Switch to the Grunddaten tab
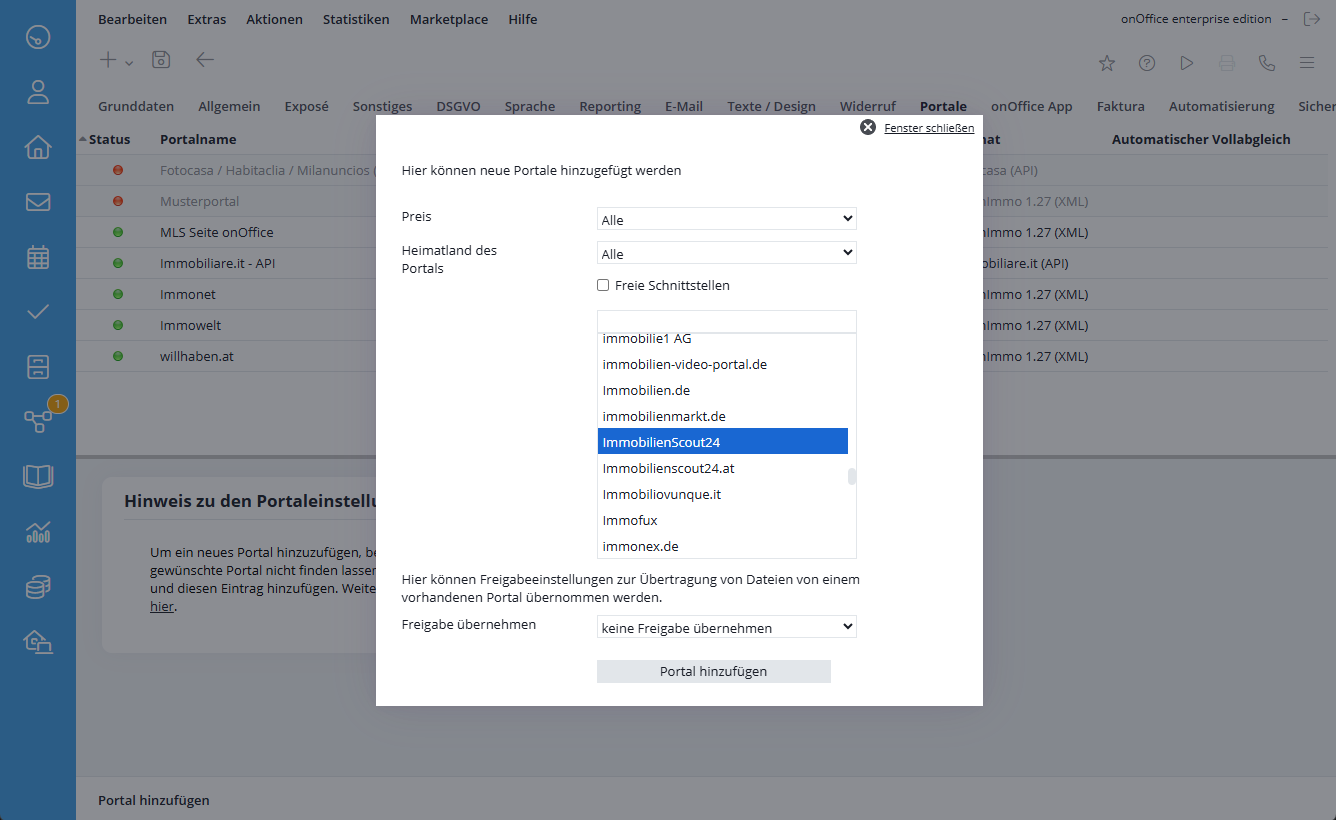1336x820 pixels. point(136,106)
